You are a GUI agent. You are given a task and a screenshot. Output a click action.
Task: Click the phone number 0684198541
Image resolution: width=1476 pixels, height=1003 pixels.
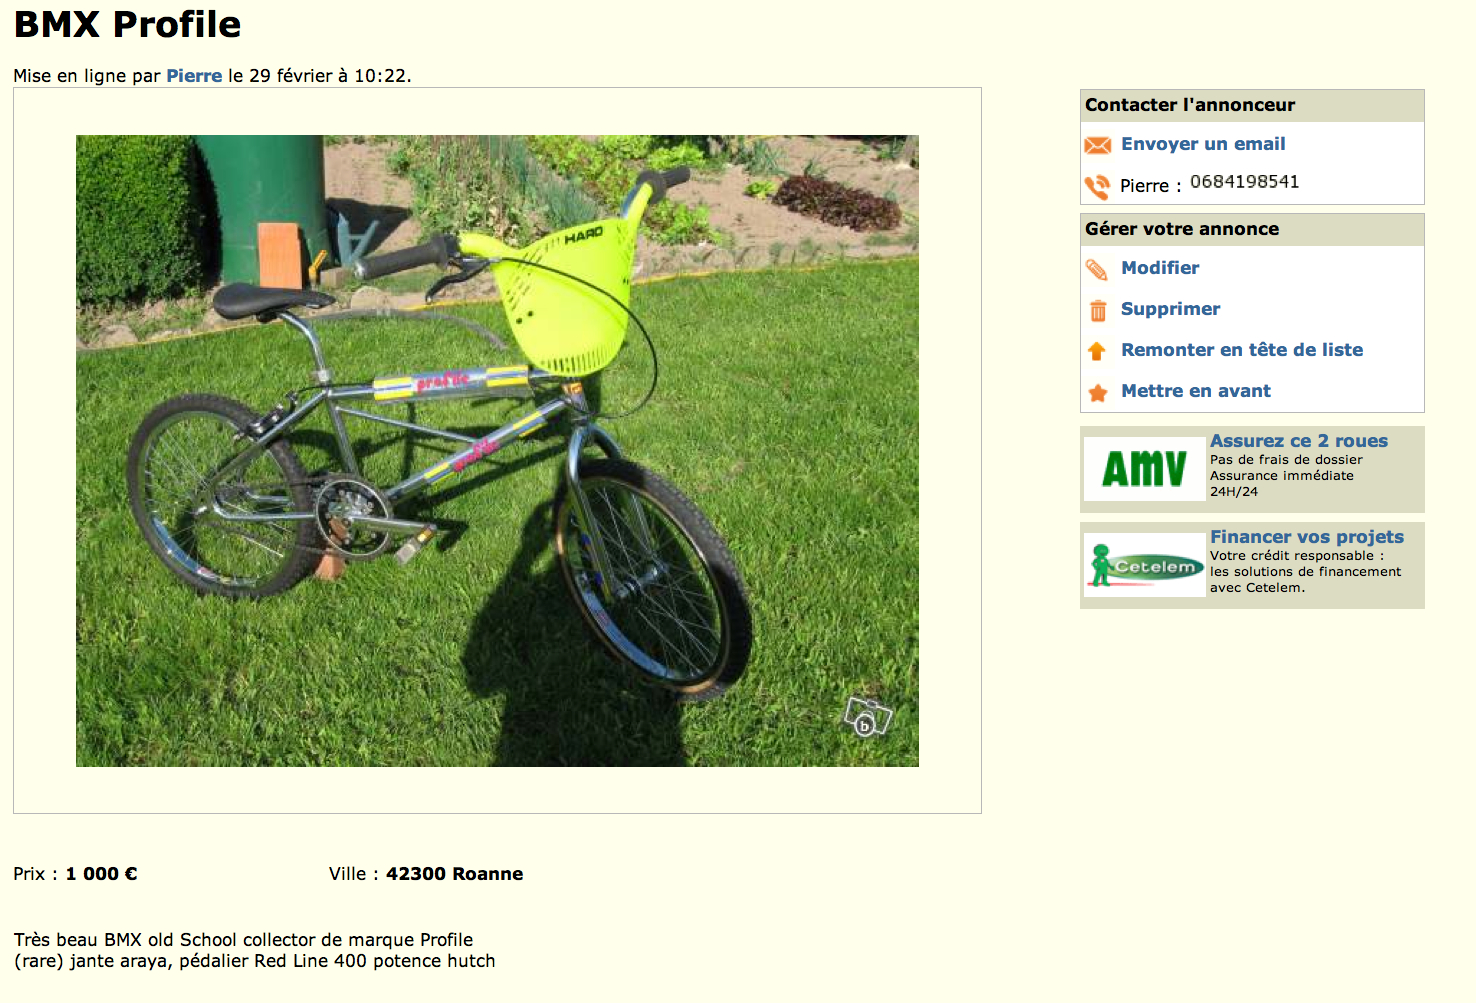(x=1244, y=182)
